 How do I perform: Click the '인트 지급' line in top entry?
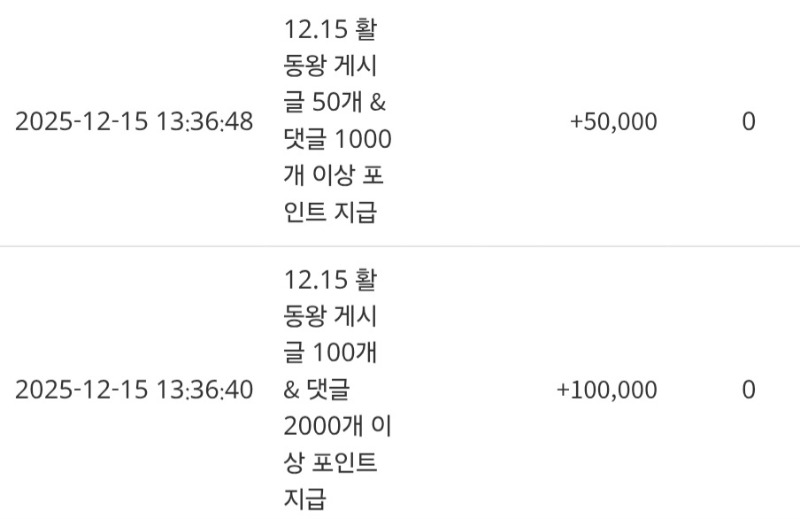pos(329,212)
